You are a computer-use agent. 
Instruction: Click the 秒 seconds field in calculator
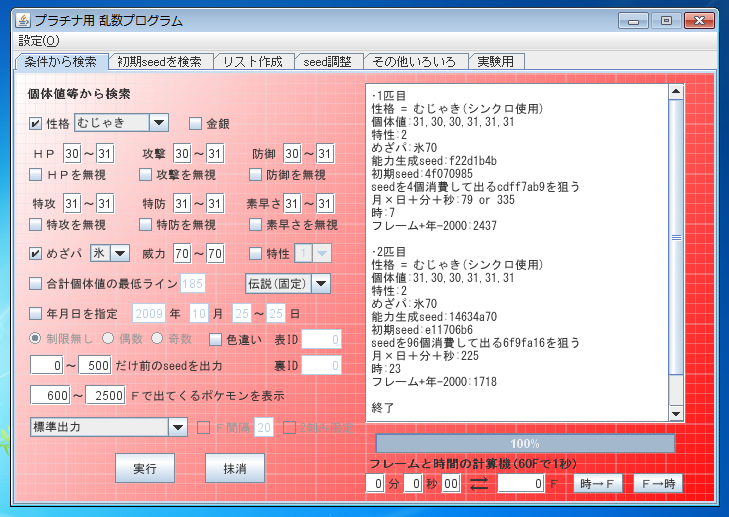413,484
